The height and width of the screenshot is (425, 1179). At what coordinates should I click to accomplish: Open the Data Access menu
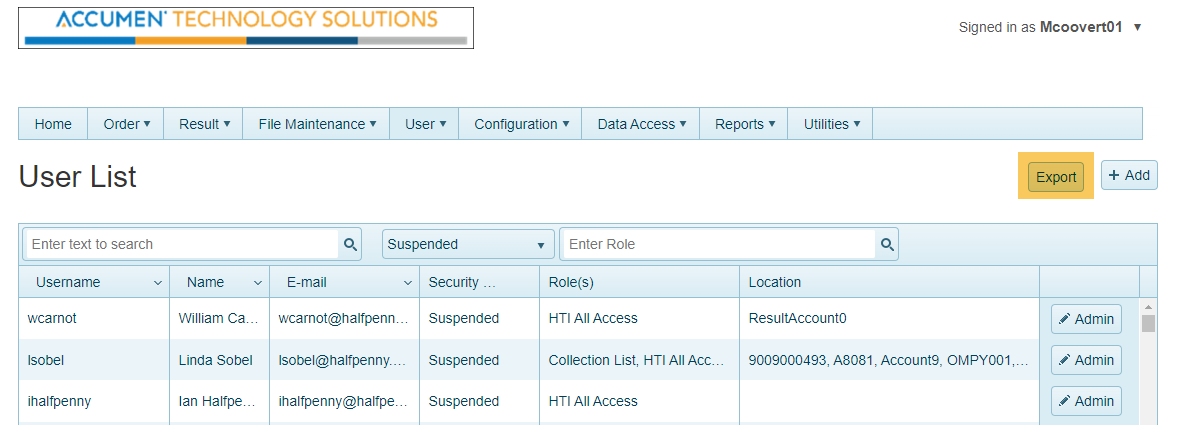pos(641,124)
